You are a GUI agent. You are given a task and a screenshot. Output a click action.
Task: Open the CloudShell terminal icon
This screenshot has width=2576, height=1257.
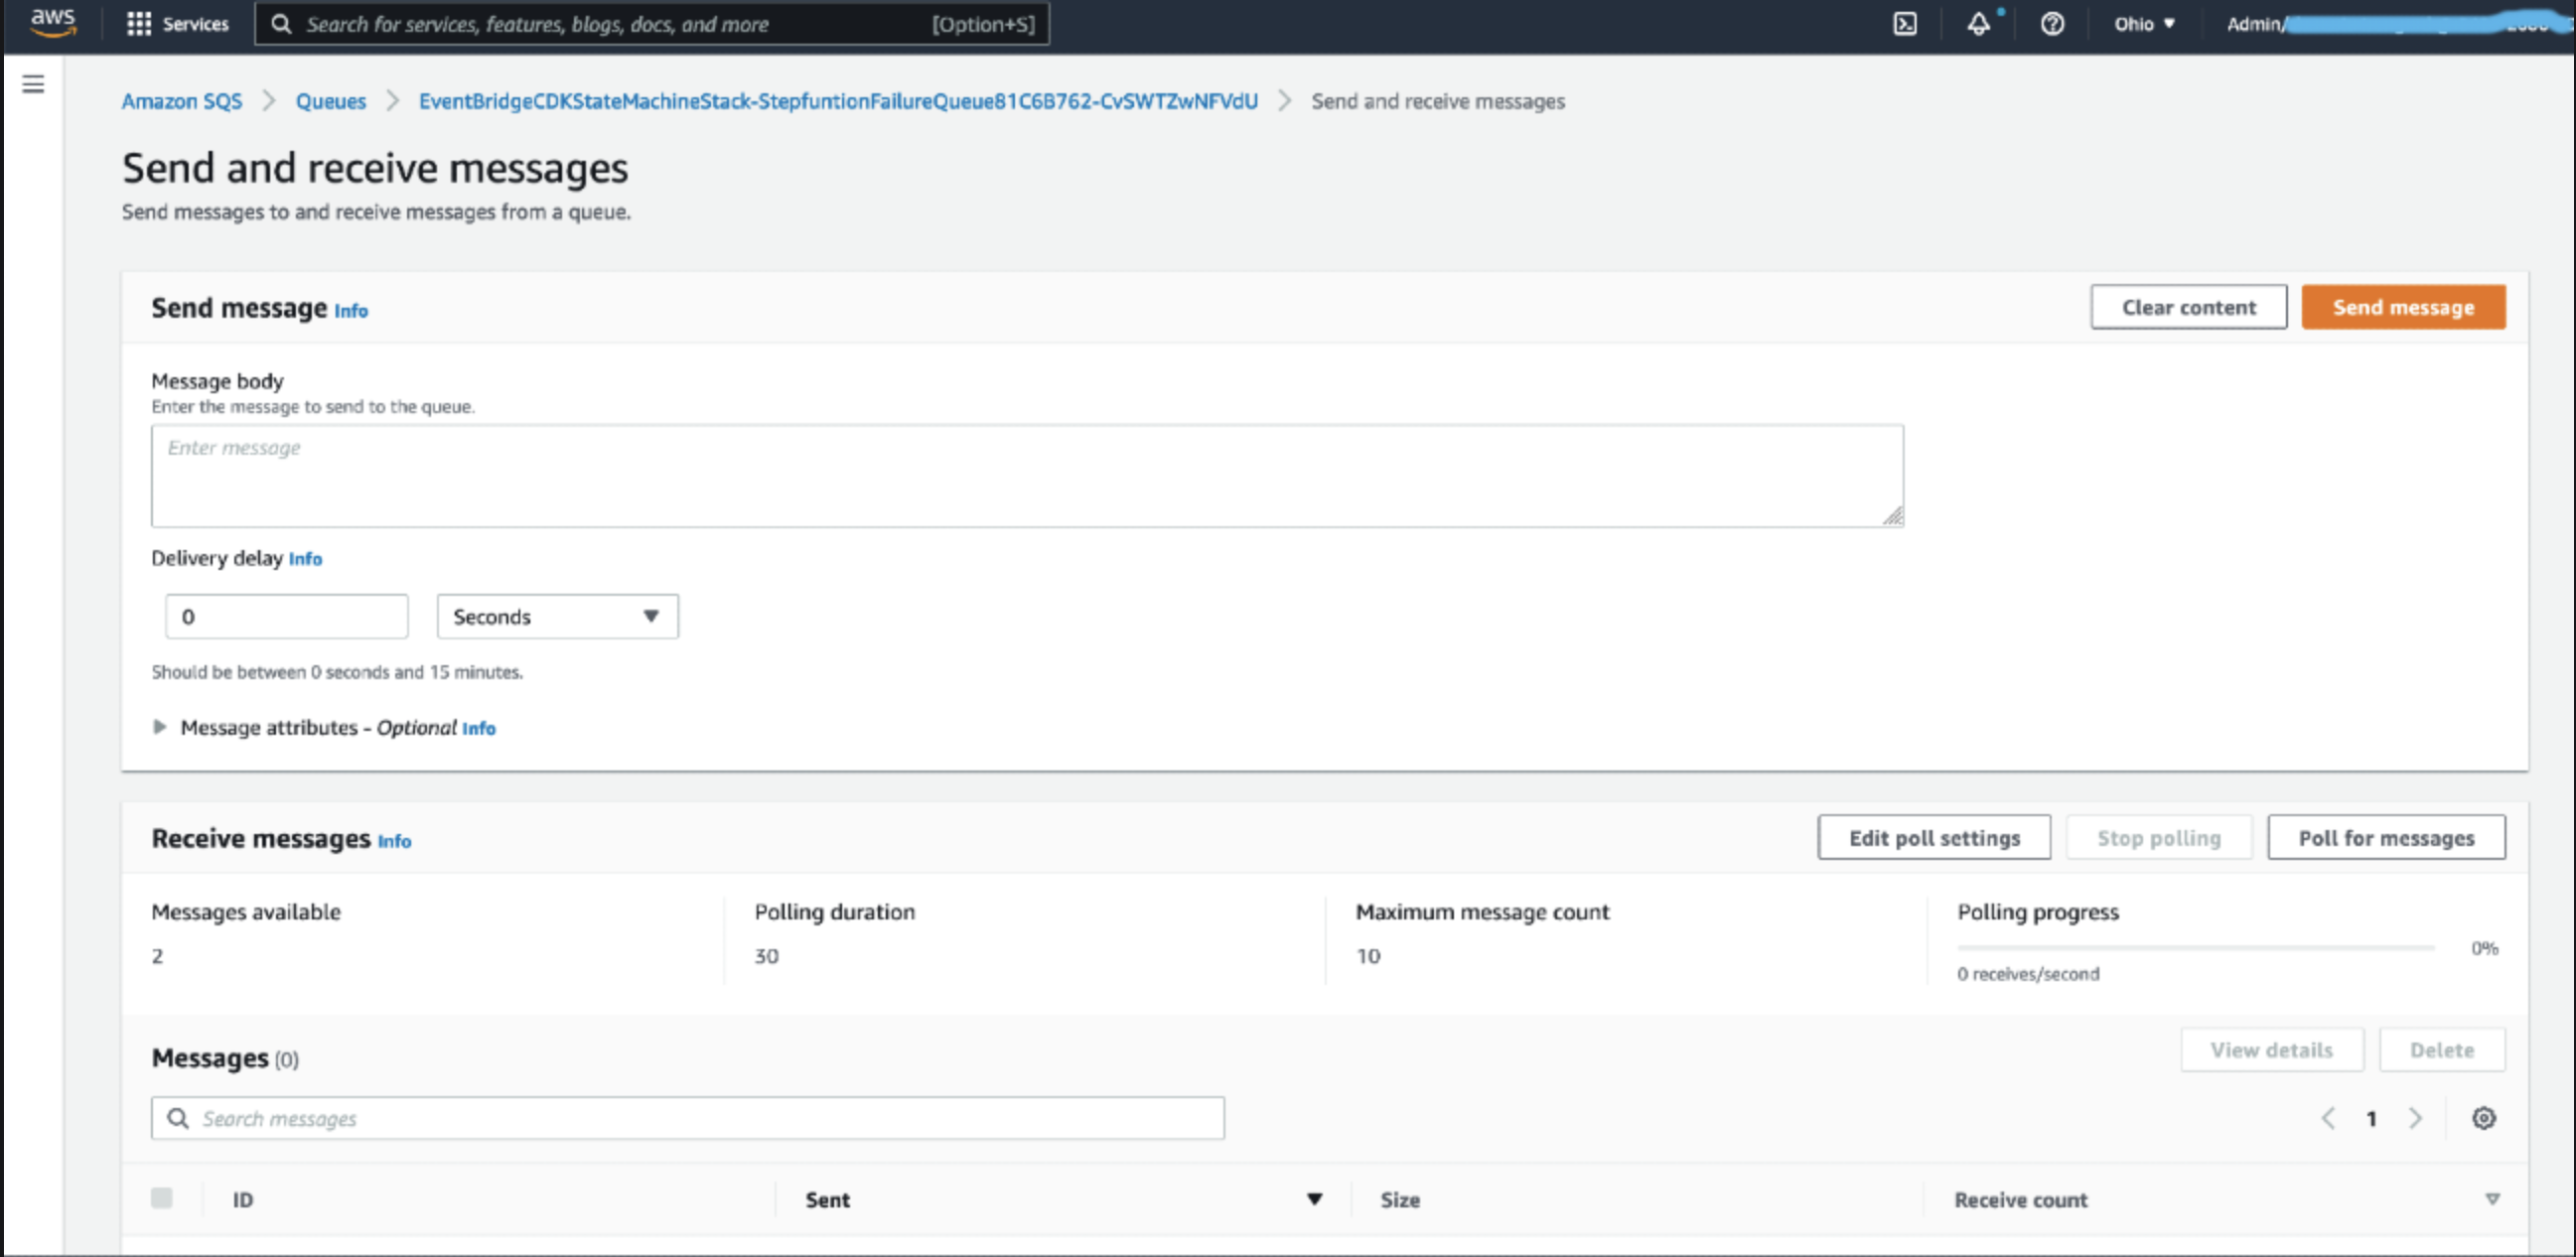1905,24
